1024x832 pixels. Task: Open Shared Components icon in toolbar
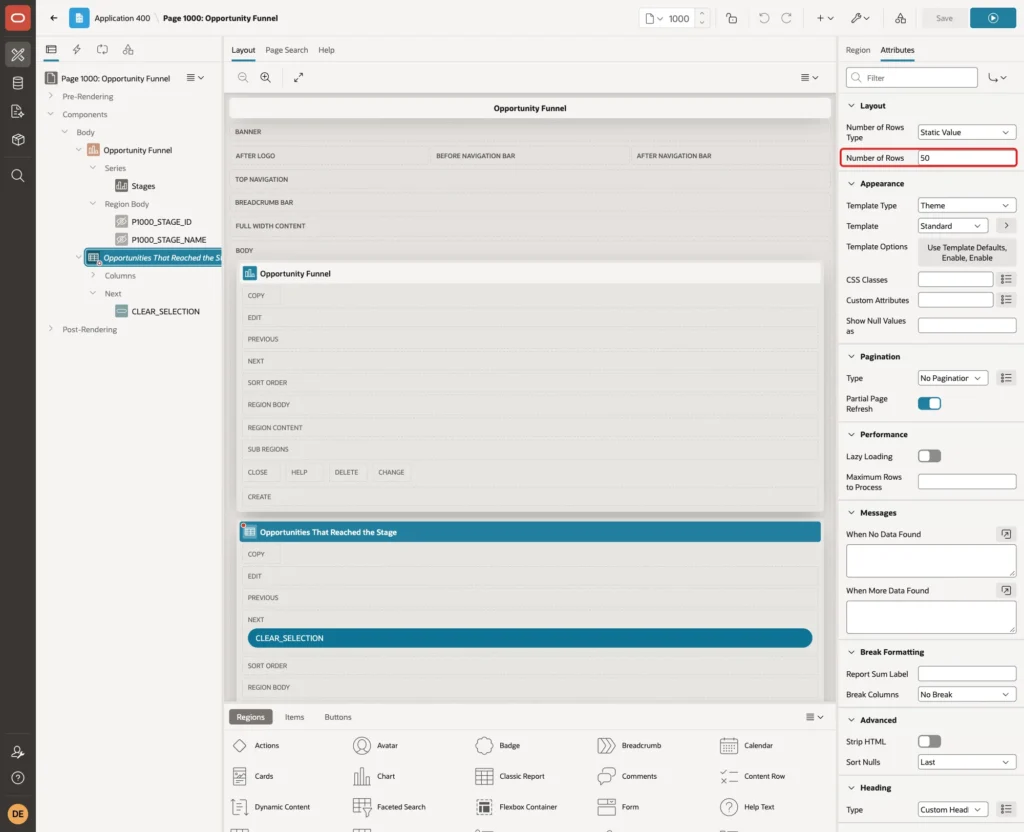900,18
